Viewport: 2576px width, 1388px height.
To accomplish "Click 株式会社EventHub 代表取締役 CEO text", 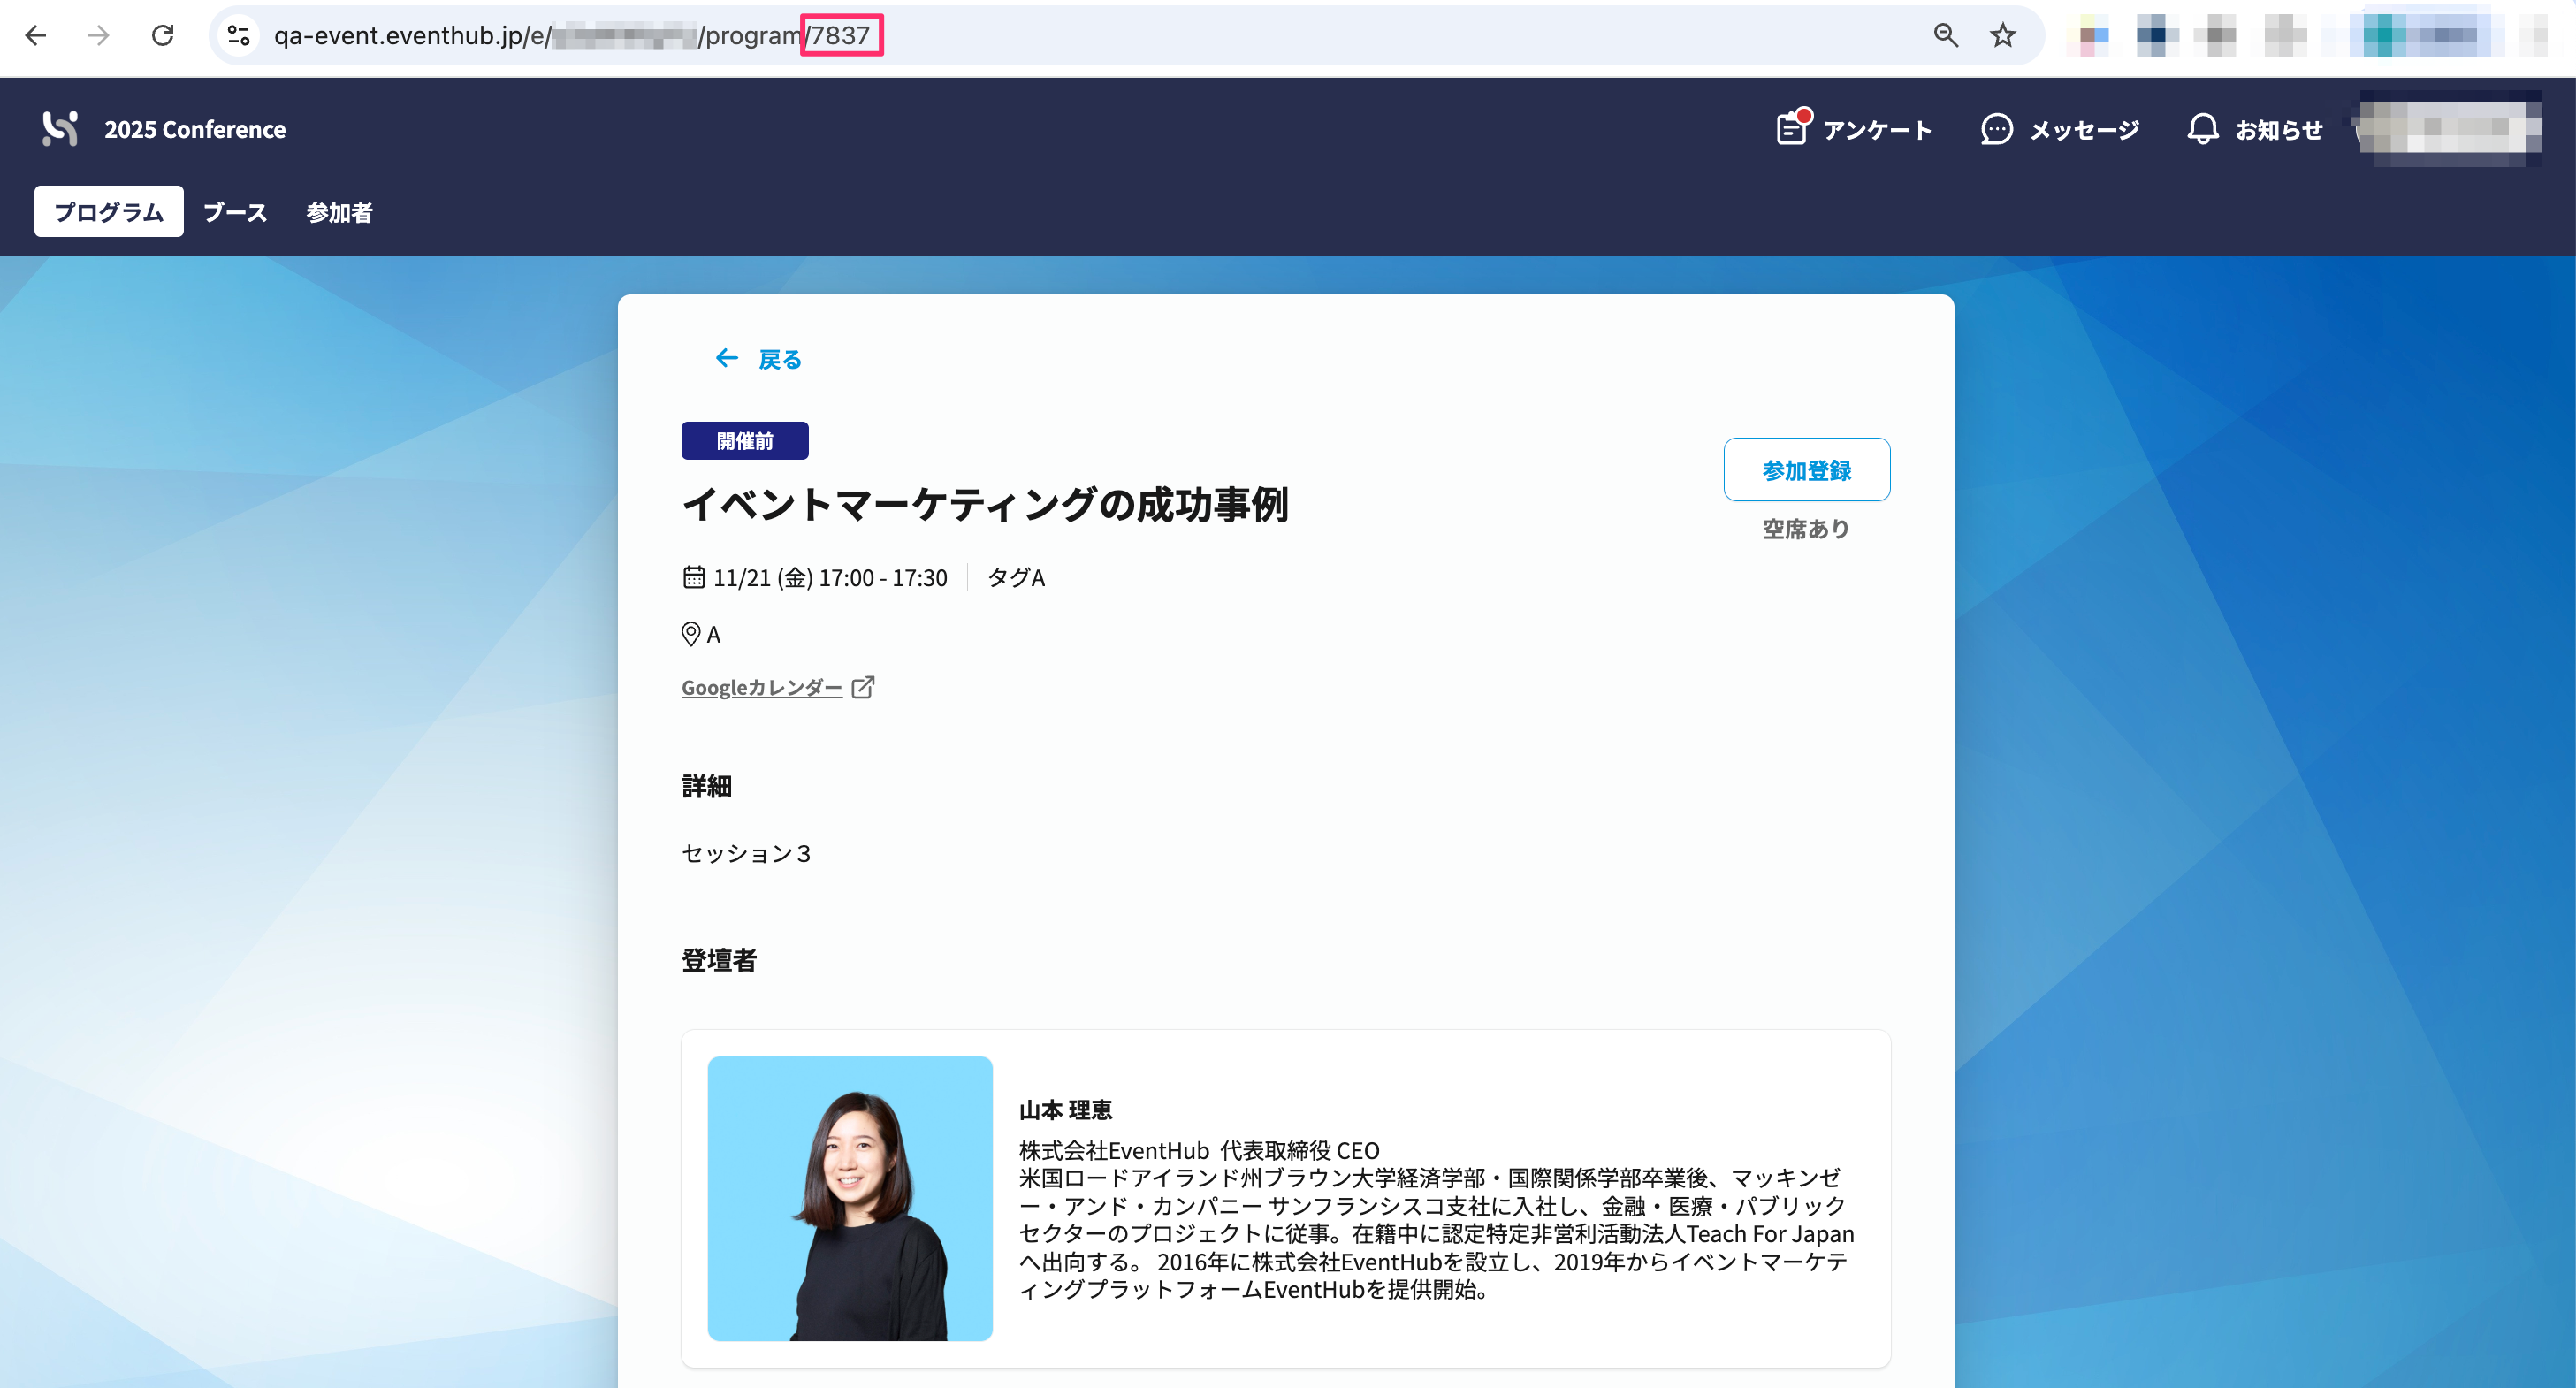I will (1199, 1151).
